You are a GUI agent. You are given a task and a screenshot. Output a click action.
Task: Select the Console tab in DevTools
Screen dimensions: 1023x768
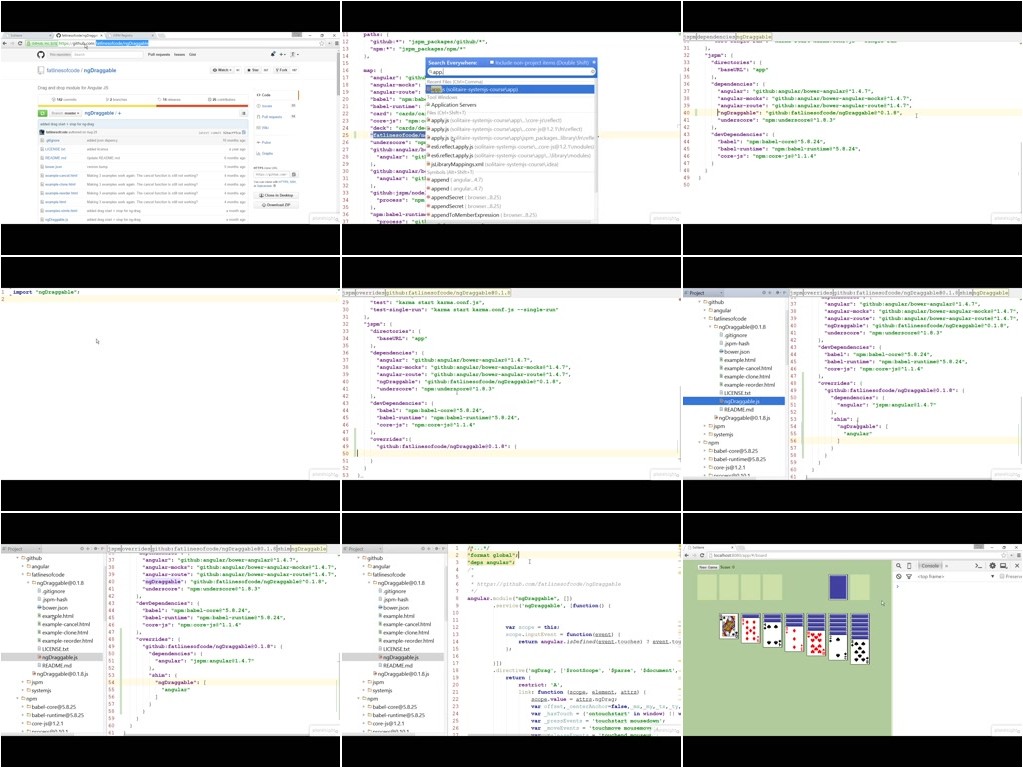coord(930,566)
